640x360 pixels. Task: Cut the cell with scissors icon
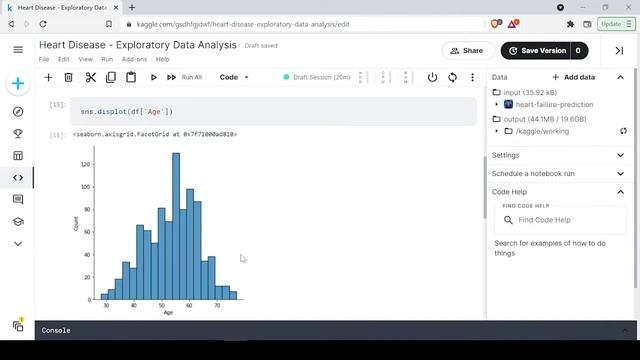point(90,77)
